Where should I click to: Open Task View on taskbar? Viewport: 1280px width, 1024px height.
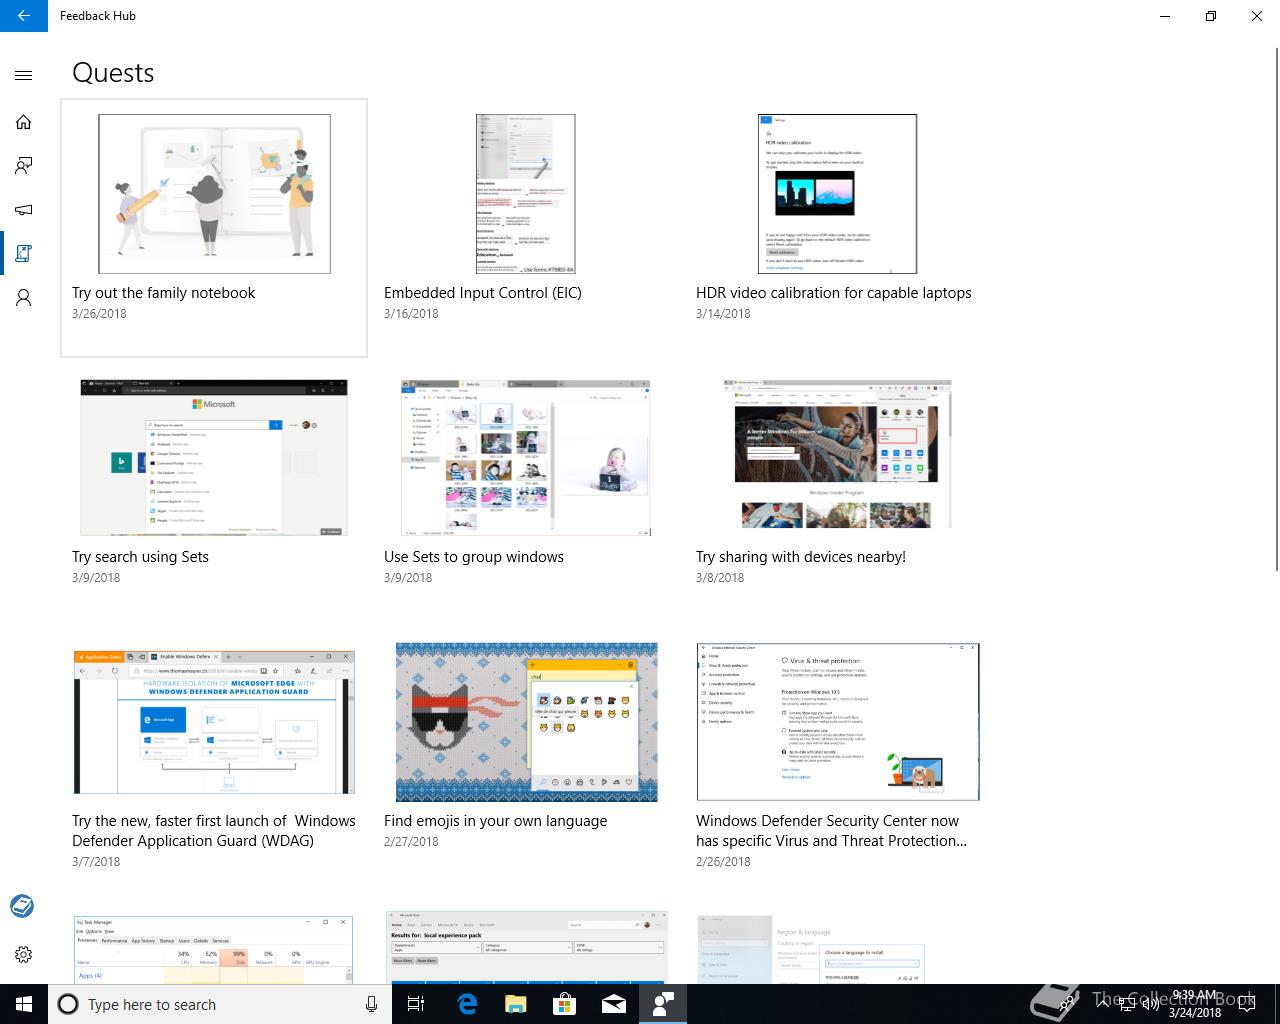click(x=417, y=1004)
